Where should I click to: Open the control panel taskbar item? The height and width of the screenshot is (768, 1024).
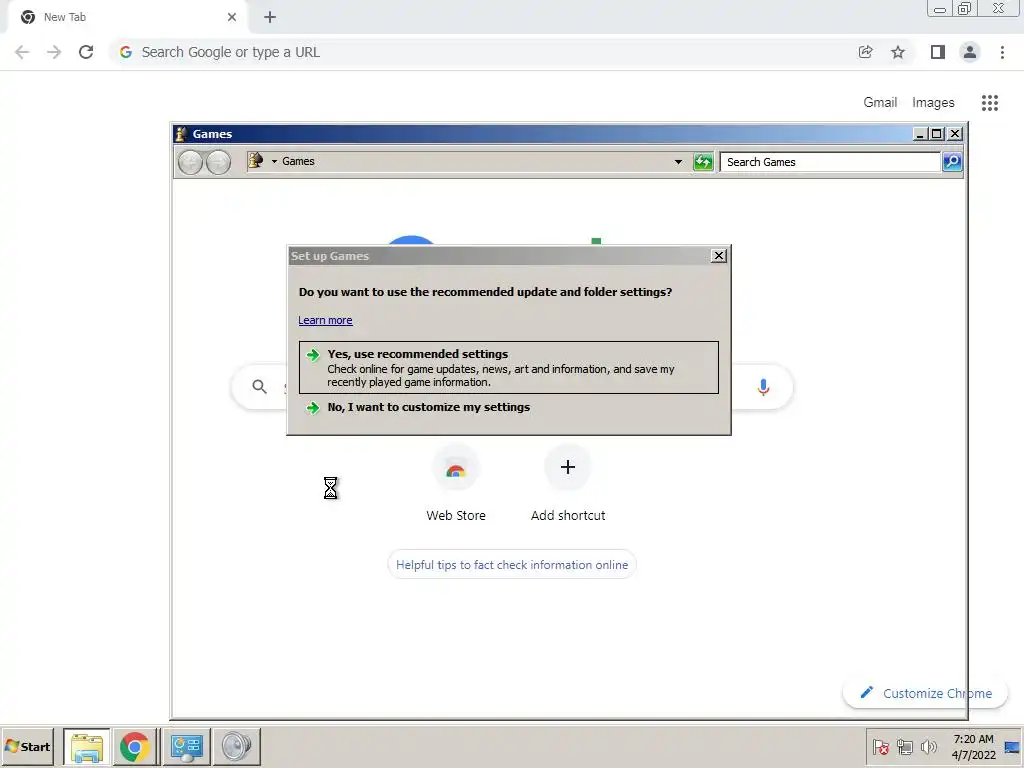tap(187, 746)
